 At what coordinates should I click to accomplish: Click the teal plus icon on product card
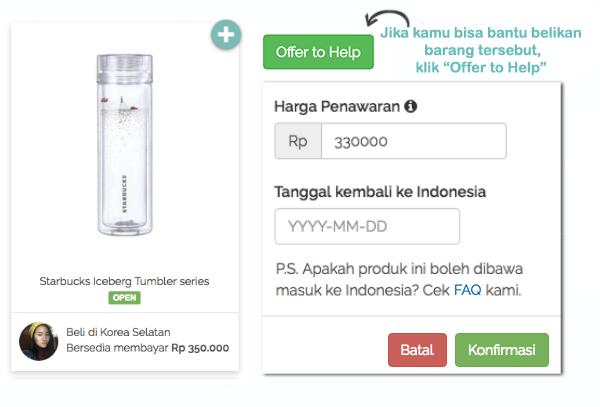tap(226, 35)
